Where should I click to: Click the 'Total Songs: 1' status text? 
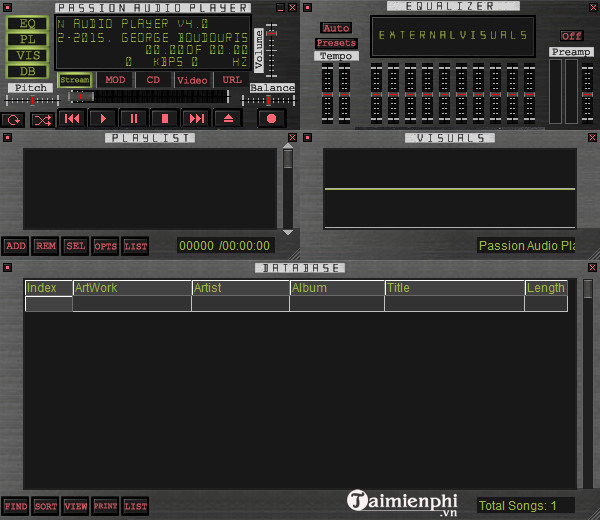pyautogui.click(x=517, y=506)
